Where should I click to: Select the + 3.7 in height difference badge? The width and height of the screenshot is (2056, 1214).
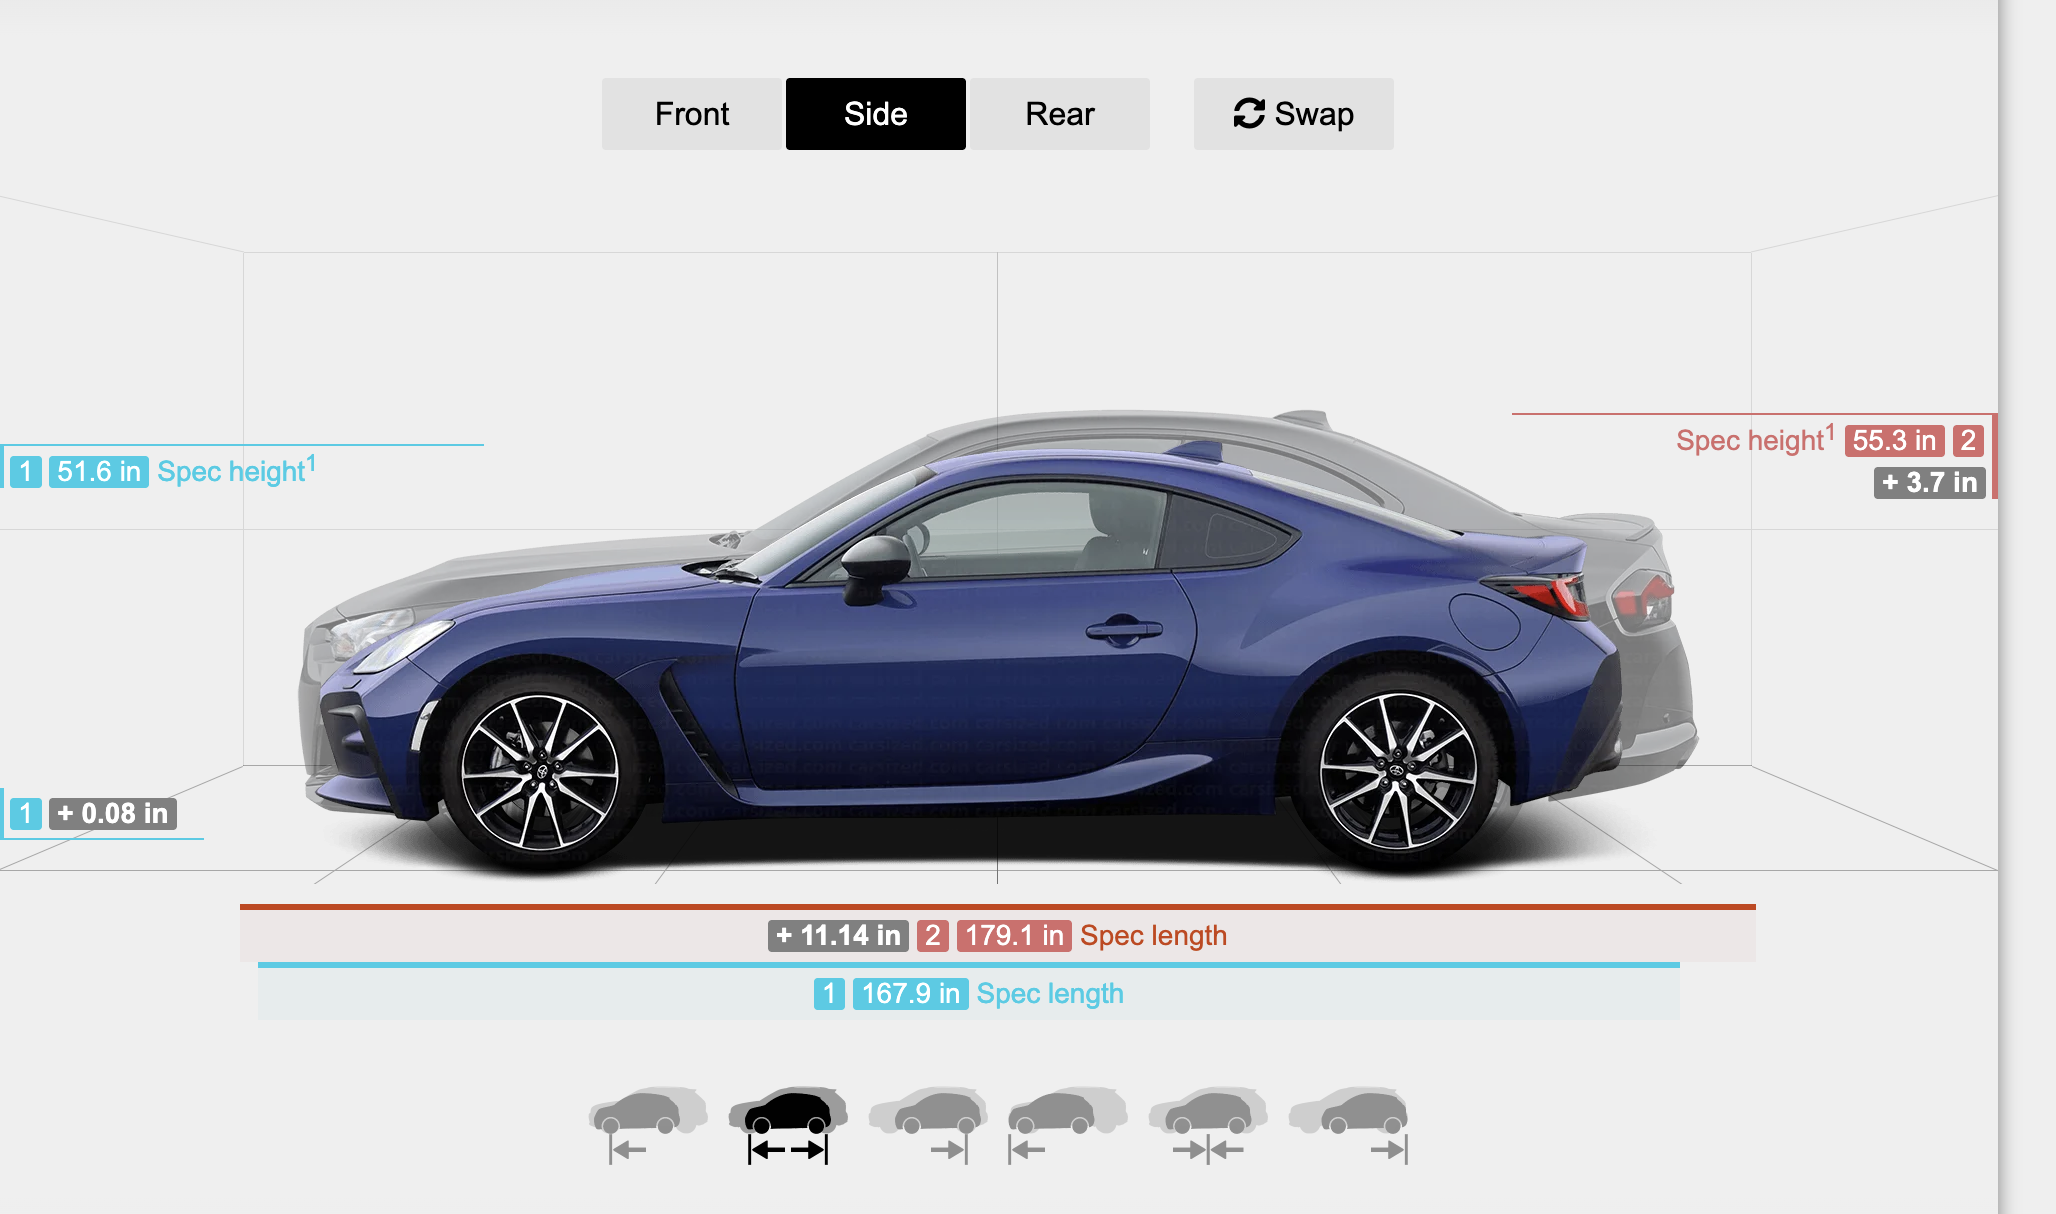click(1929, 482)
